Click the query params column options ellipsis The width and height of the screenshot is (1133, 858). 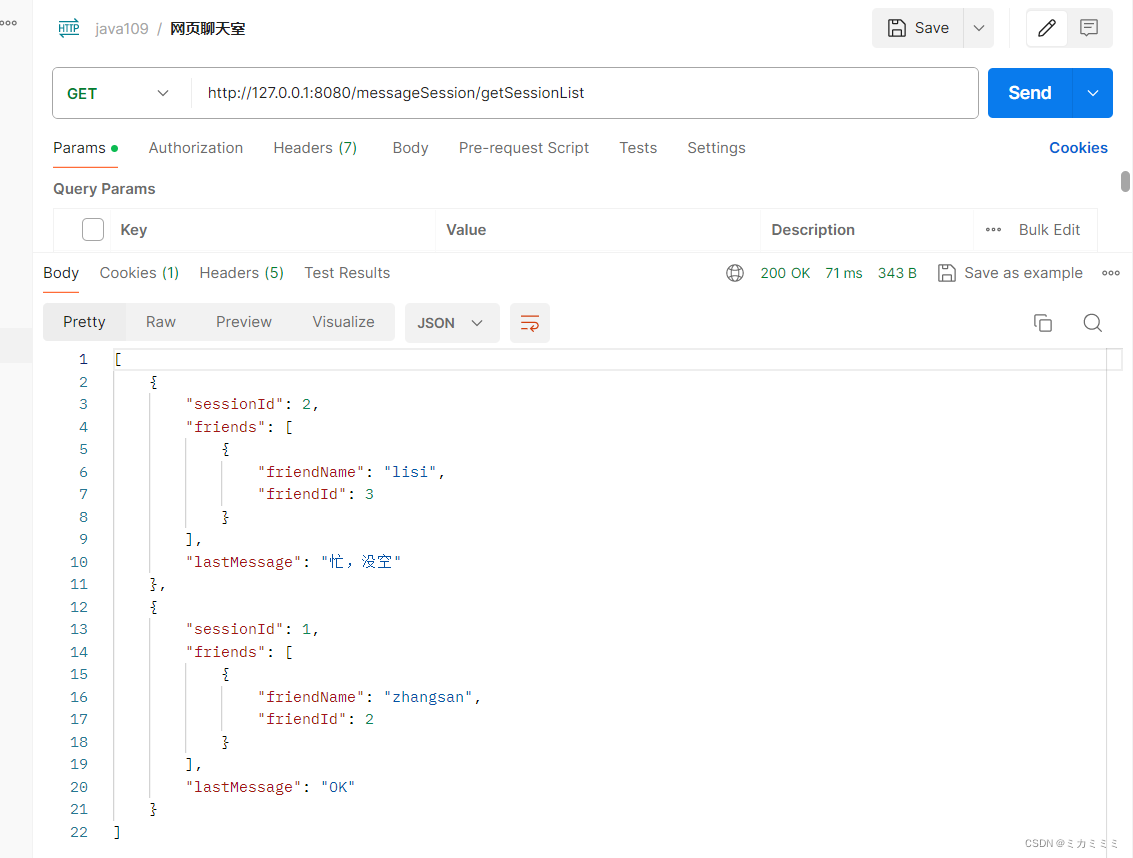click(x=994, y=230)
